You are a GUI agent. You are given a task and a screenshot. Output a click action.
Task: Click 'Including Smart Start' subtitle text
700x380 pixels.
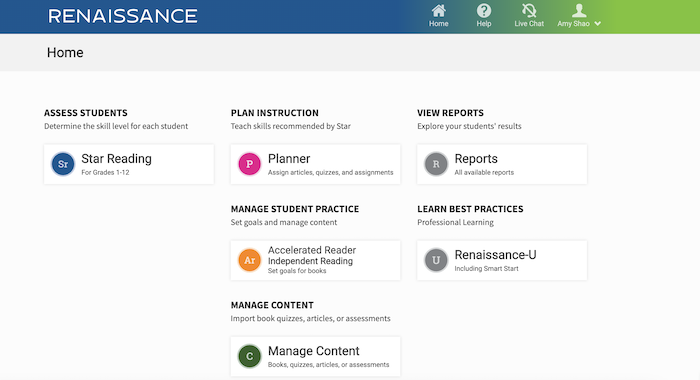click(486, 268)
